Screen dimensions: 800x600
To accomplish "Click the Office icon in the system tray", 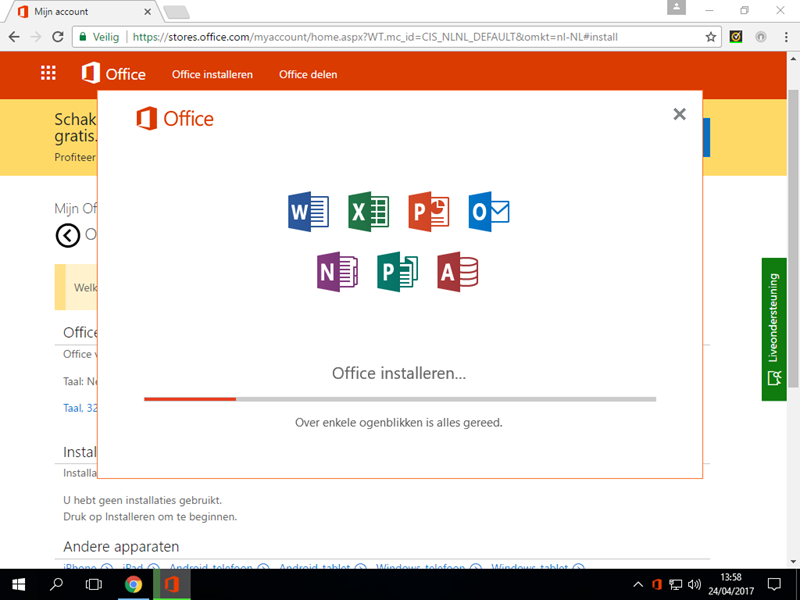I will click(x=657, y=584).
